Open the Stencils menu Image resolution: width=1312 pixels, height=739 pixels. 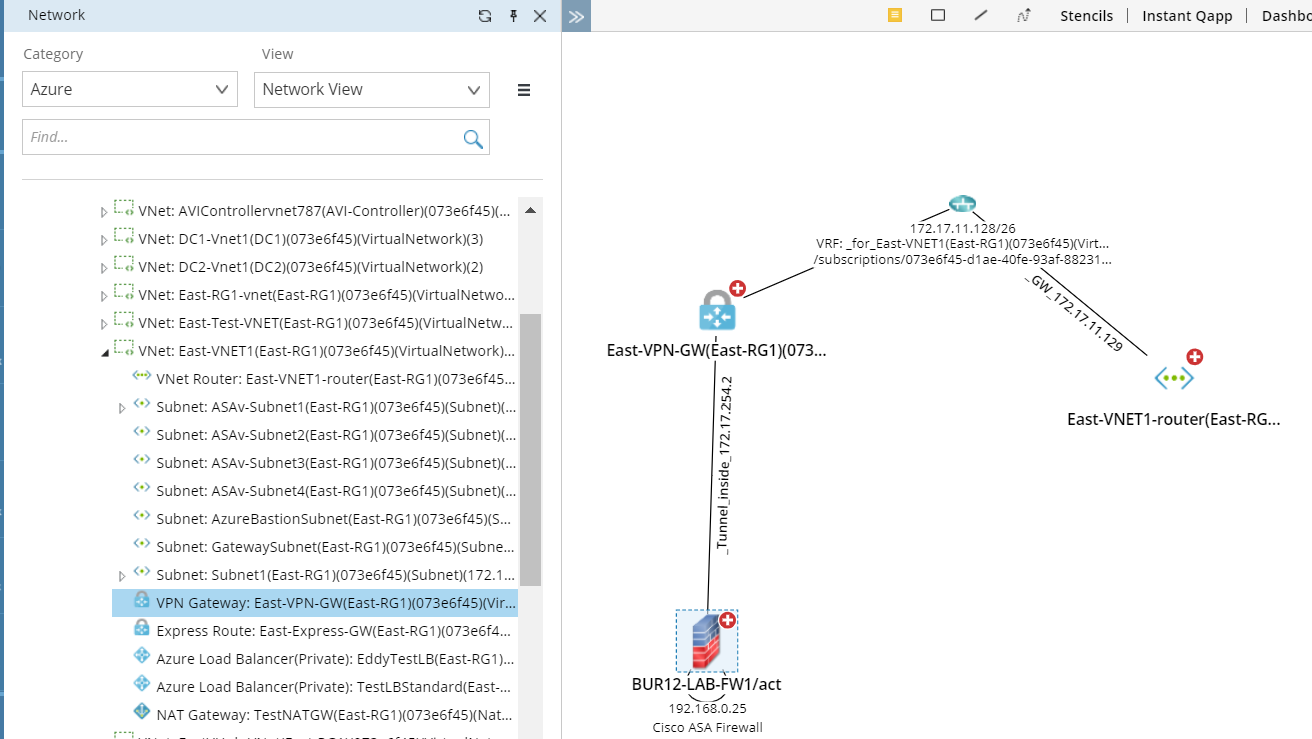point(1086,16)
